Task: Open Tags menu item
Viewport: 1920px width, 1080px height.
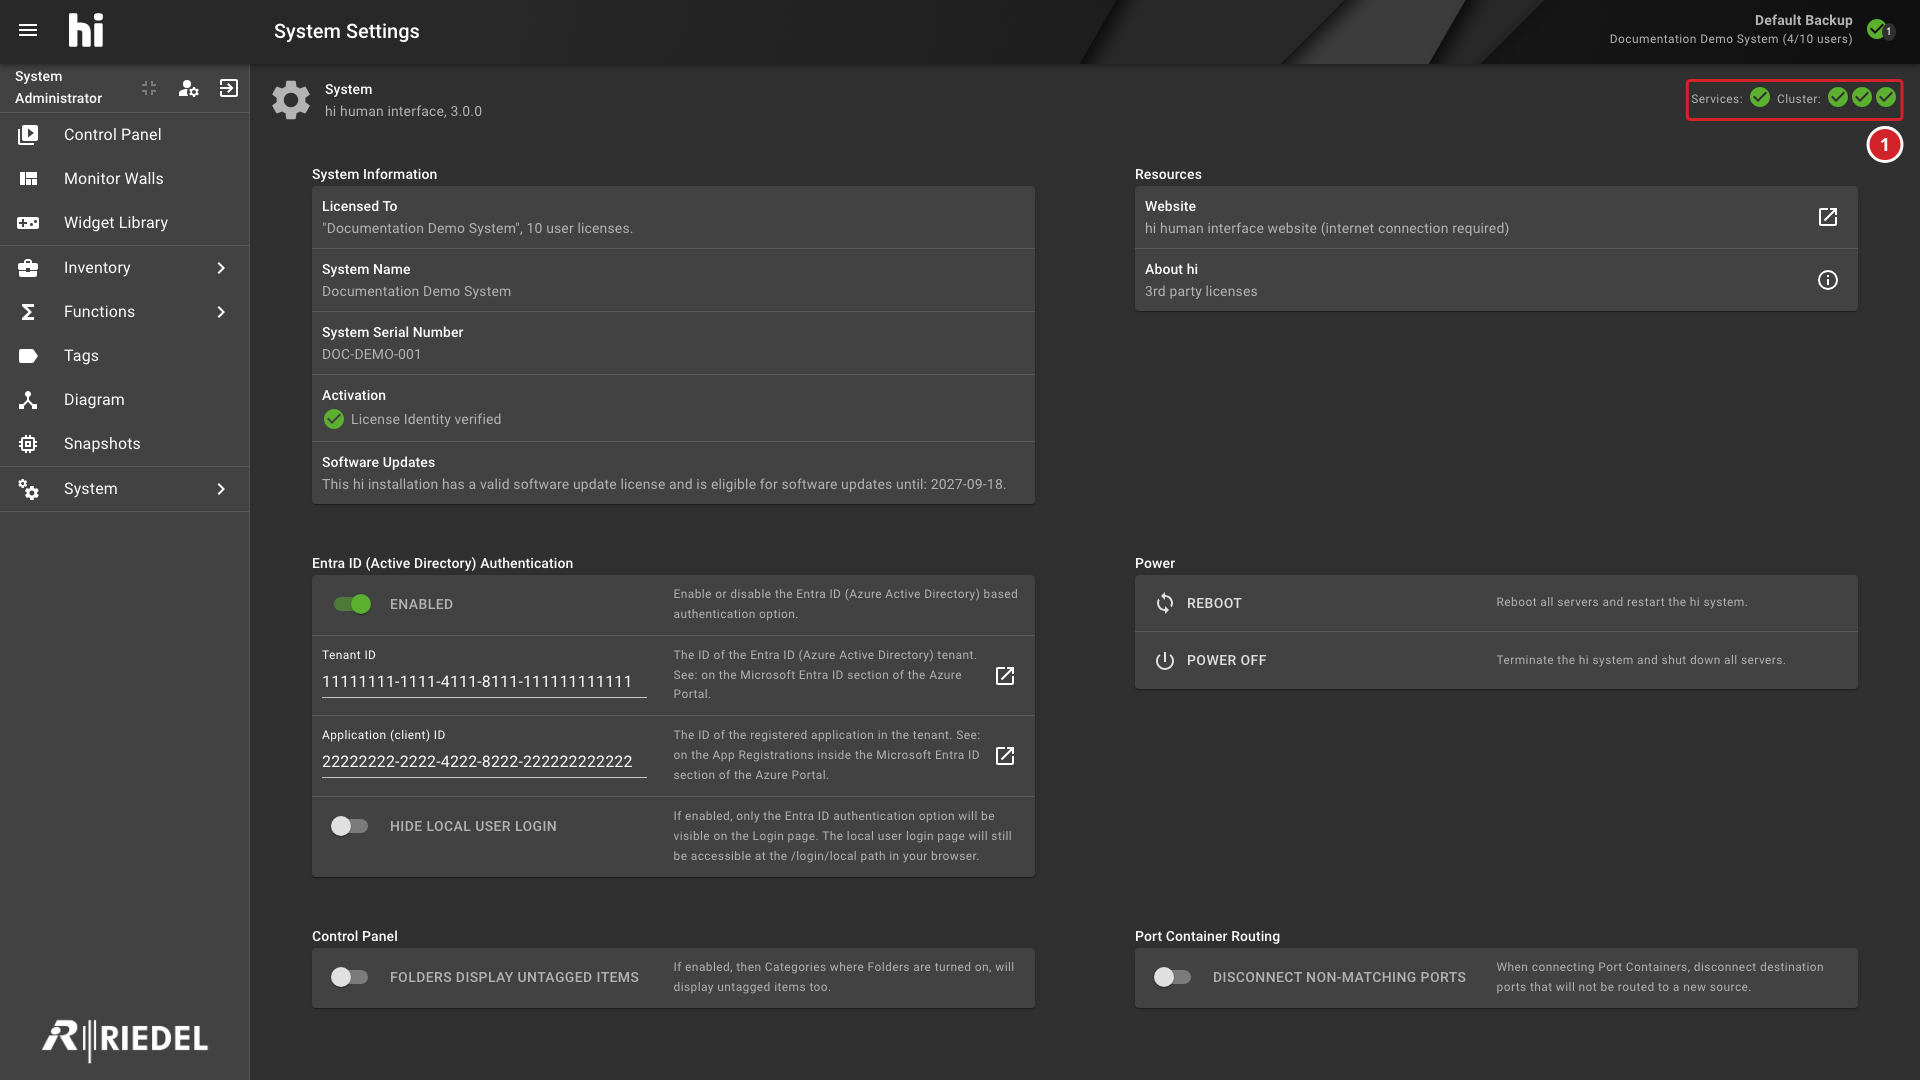Action: (125, 355)
